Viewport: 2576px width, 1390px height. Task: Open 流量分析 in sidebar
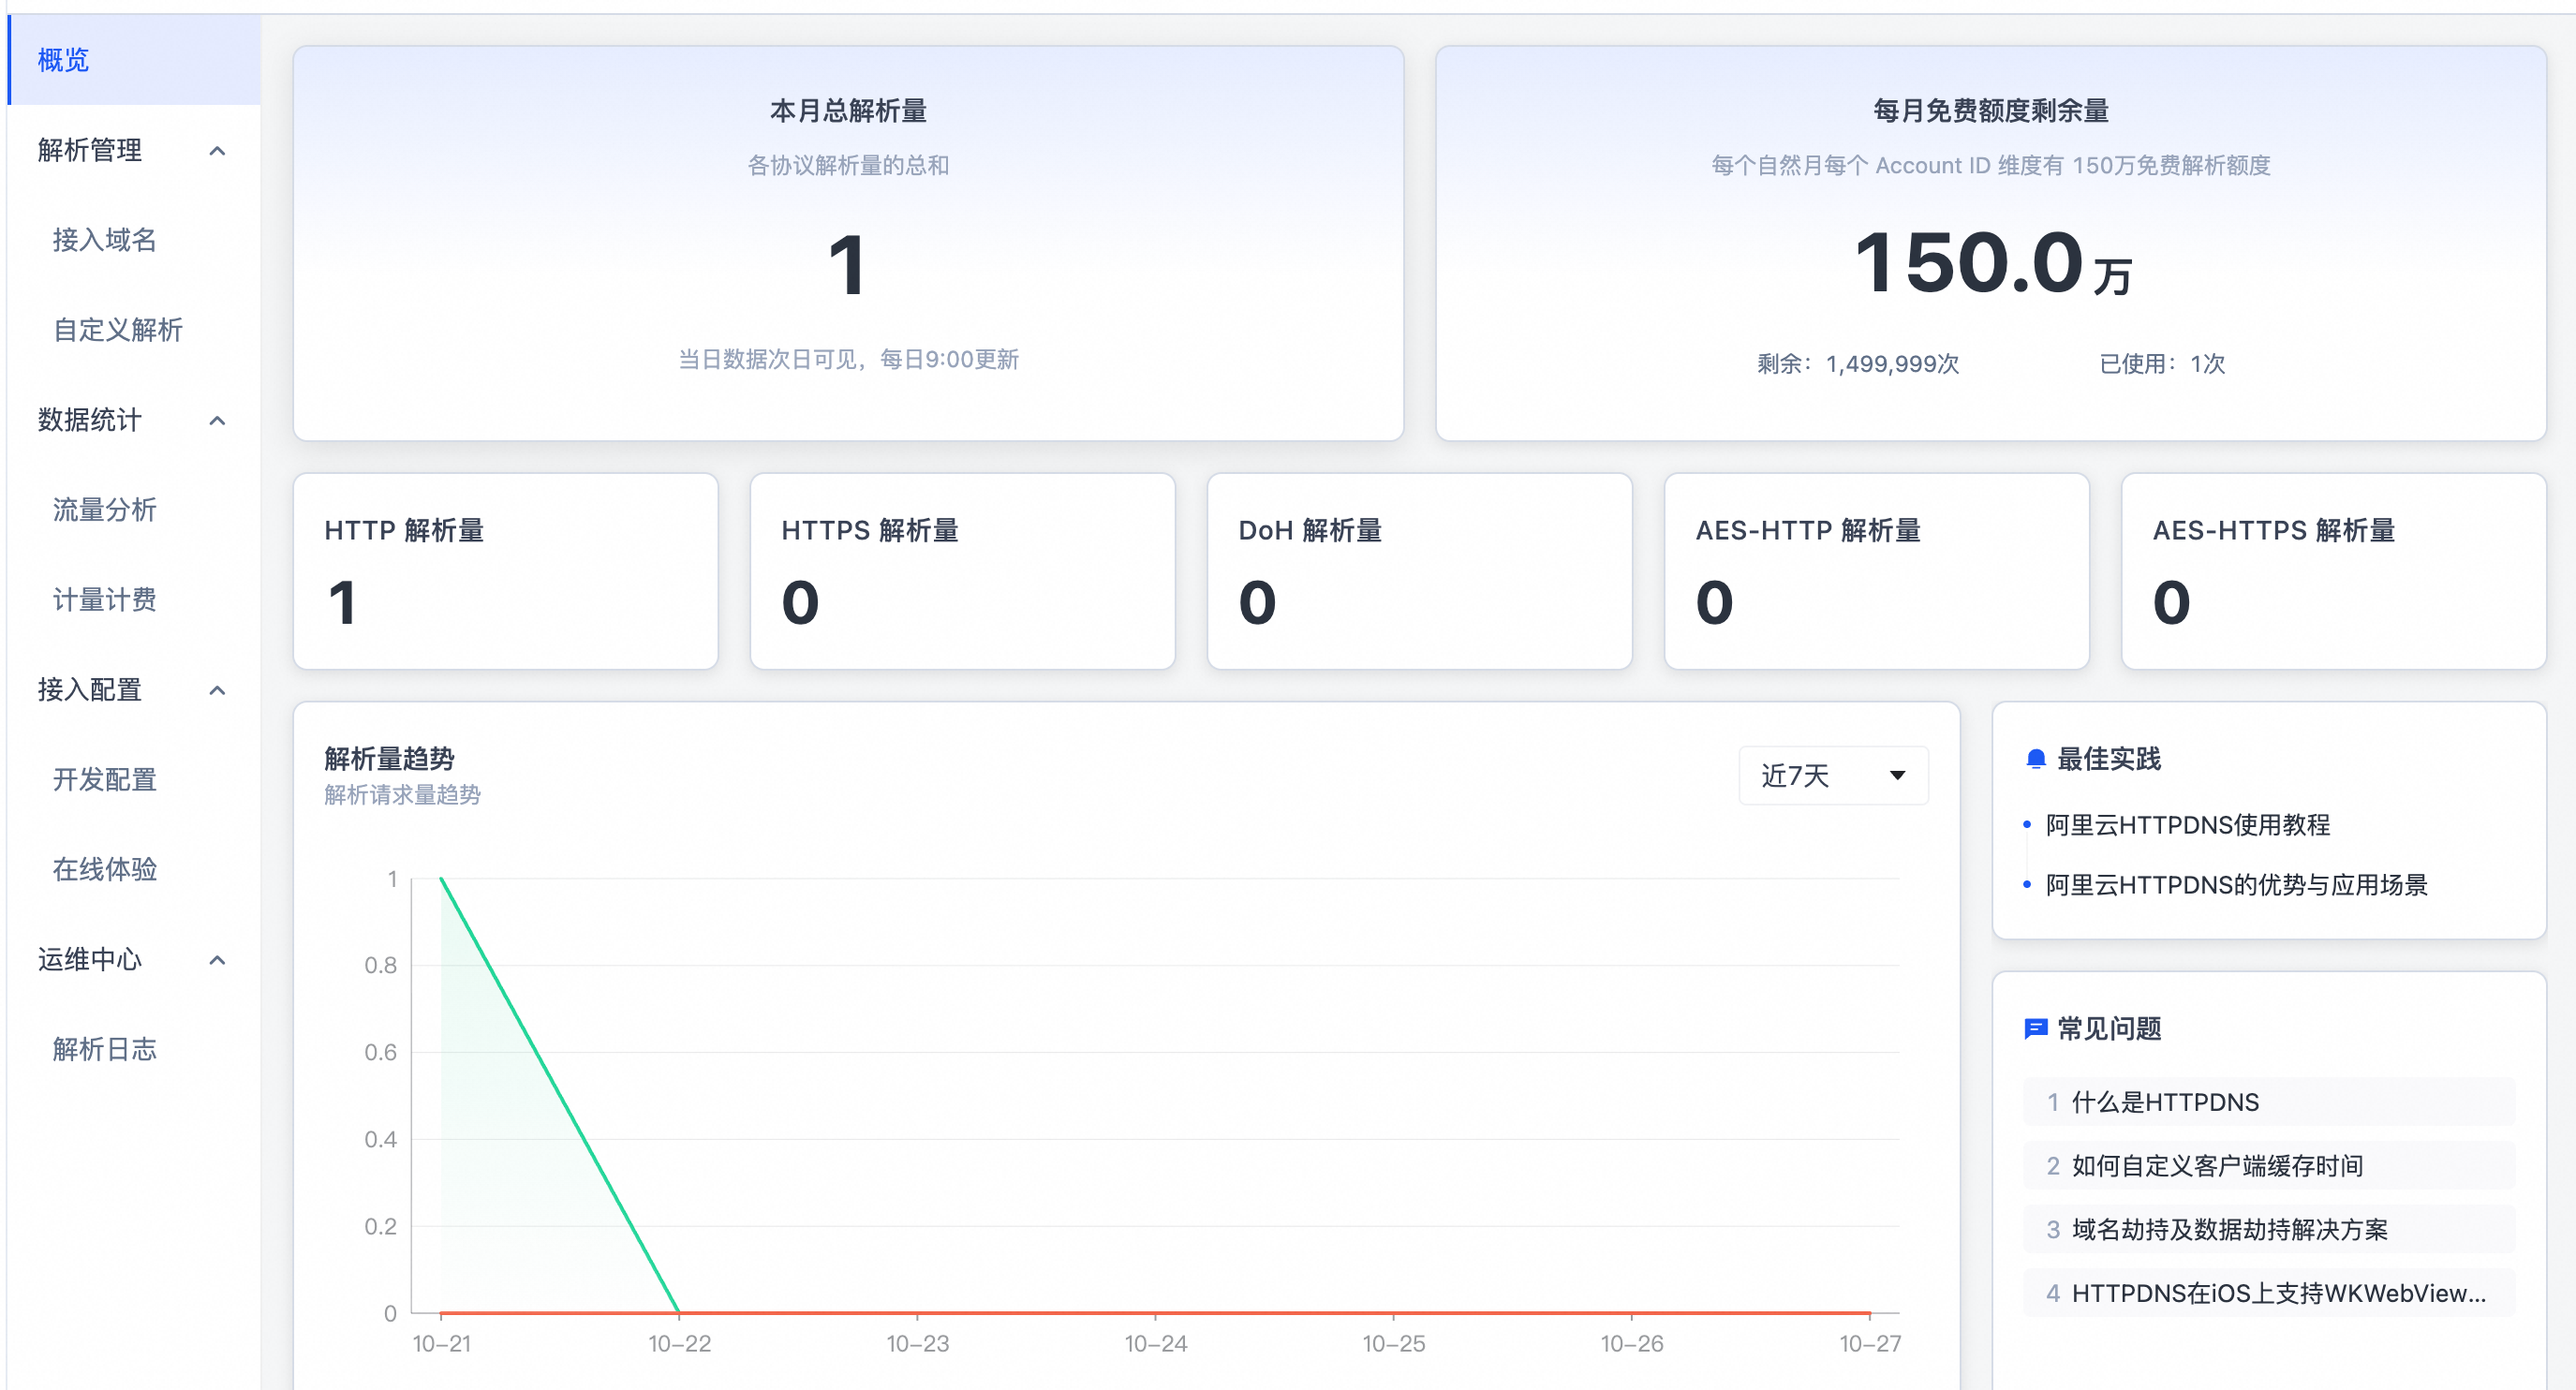tap(104, 510)
